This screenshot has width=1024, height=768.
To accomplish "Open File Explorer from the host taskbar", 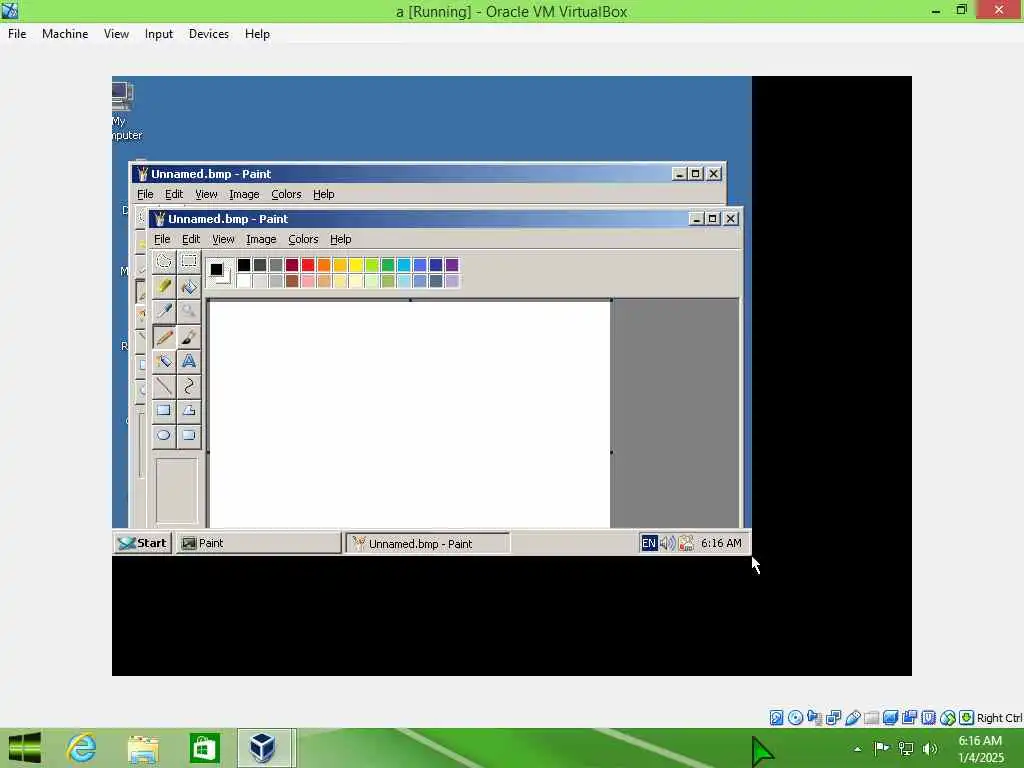I will [x=143, y=748].
